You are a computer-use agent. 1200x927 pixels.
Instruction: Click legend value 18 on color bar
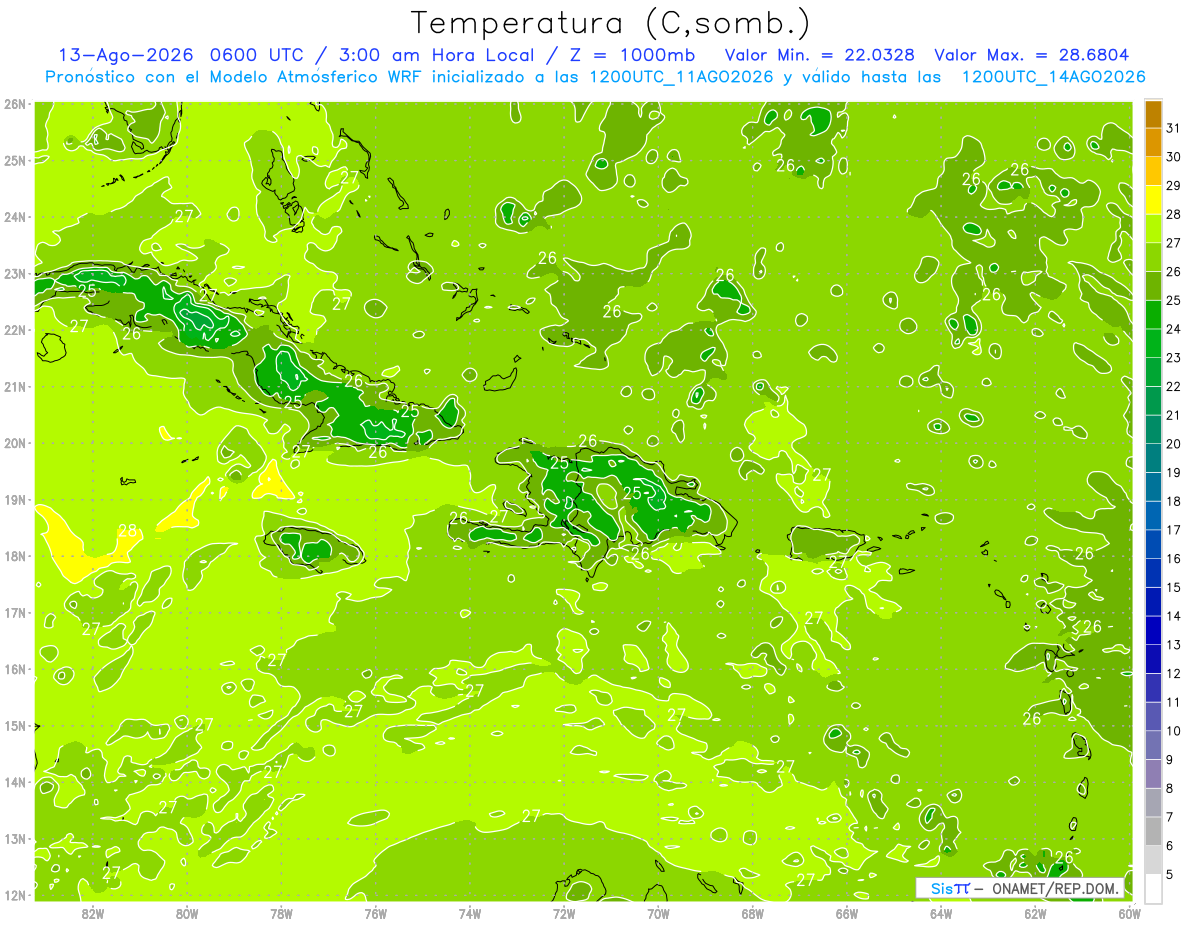tap(1174, 501)
